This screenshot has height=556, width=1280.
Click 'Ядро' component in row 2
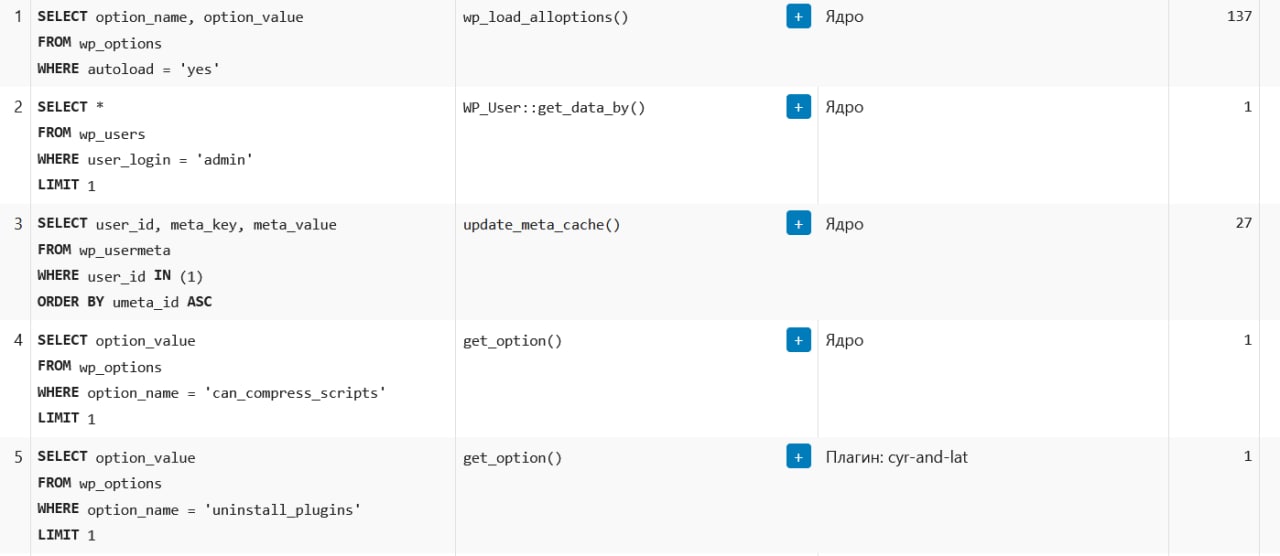tap(844, 107)
